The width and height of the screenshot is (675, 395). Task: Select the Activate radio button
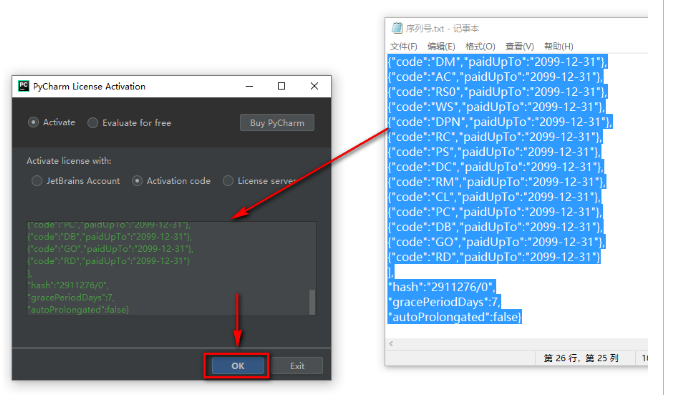(33, 123)
